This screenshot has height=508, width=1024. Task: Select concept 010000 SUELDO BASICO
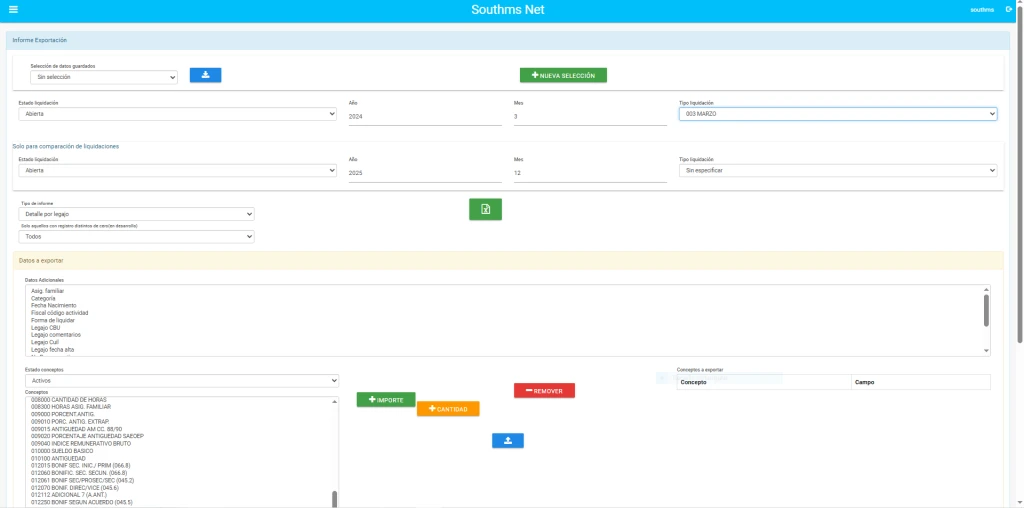tap(62, 451)
